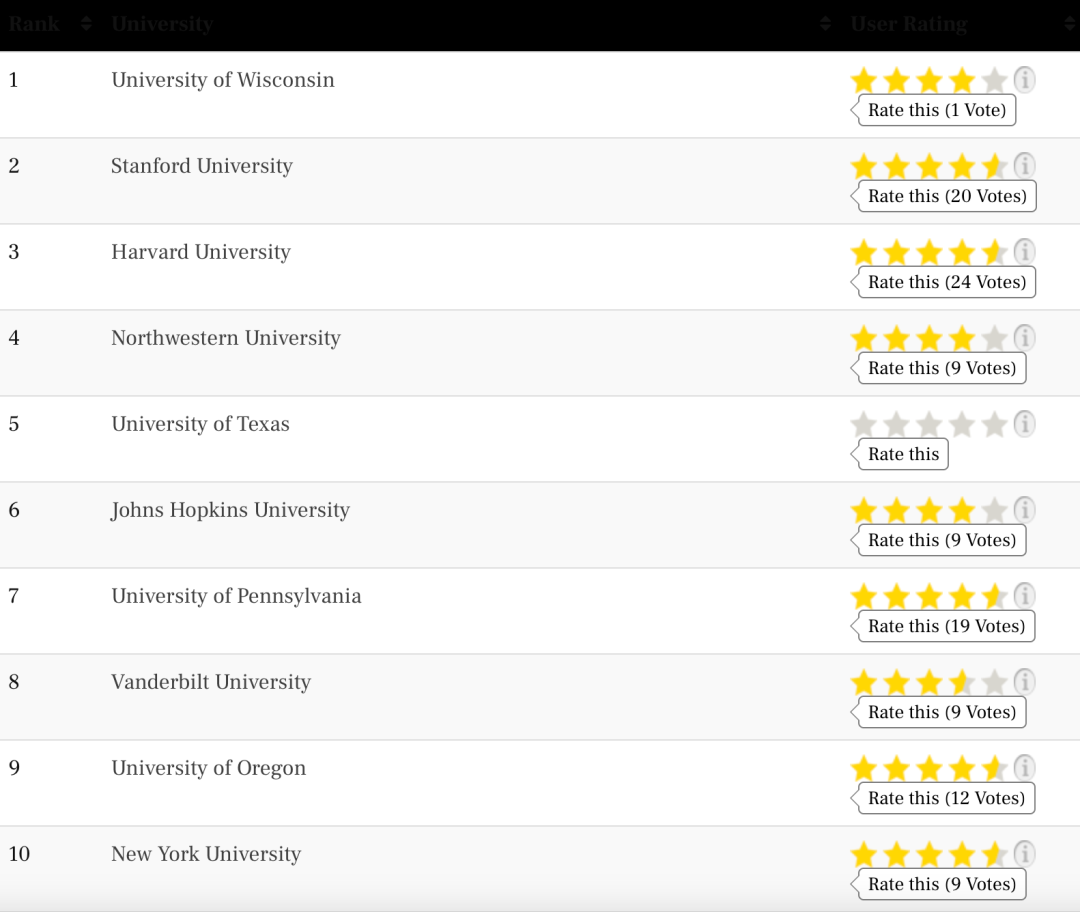Sort table by Rank column arrows
Image resolution: width=1080 pixels, height=912 pixels.
pos(86,24)
